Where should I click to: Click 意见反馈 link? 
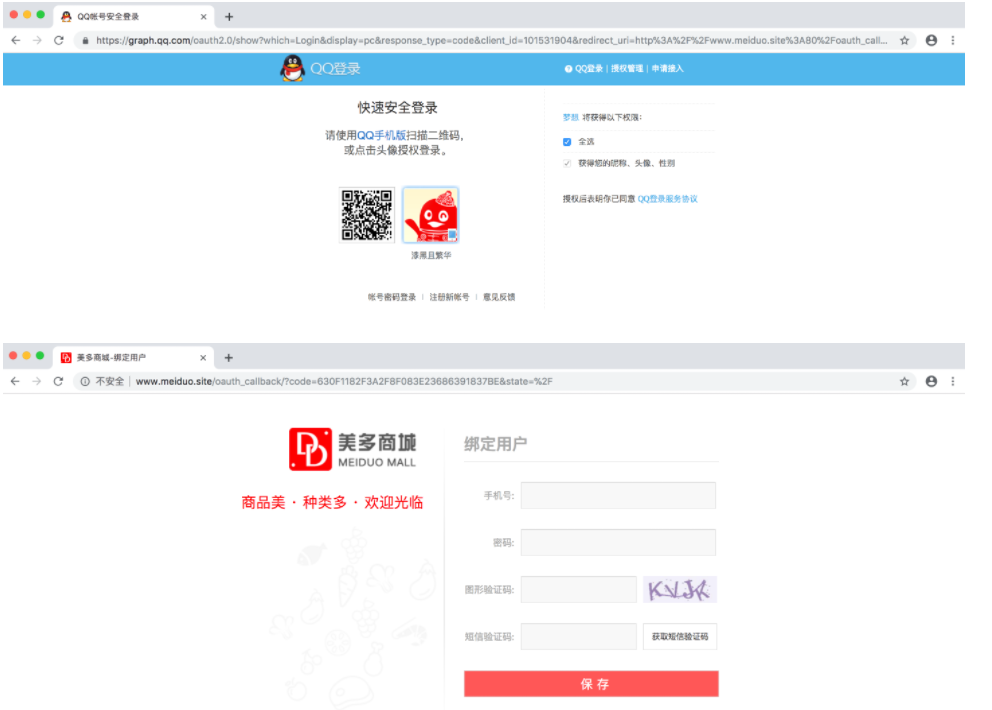(499, 297)
